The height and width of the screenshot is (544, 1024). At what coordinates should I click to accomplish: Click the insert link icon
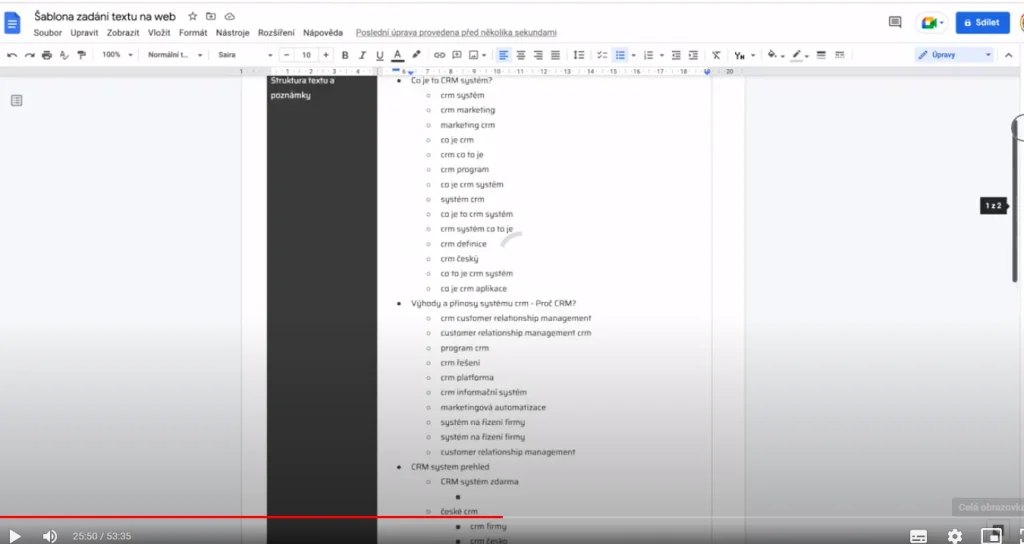click(439, 55)
